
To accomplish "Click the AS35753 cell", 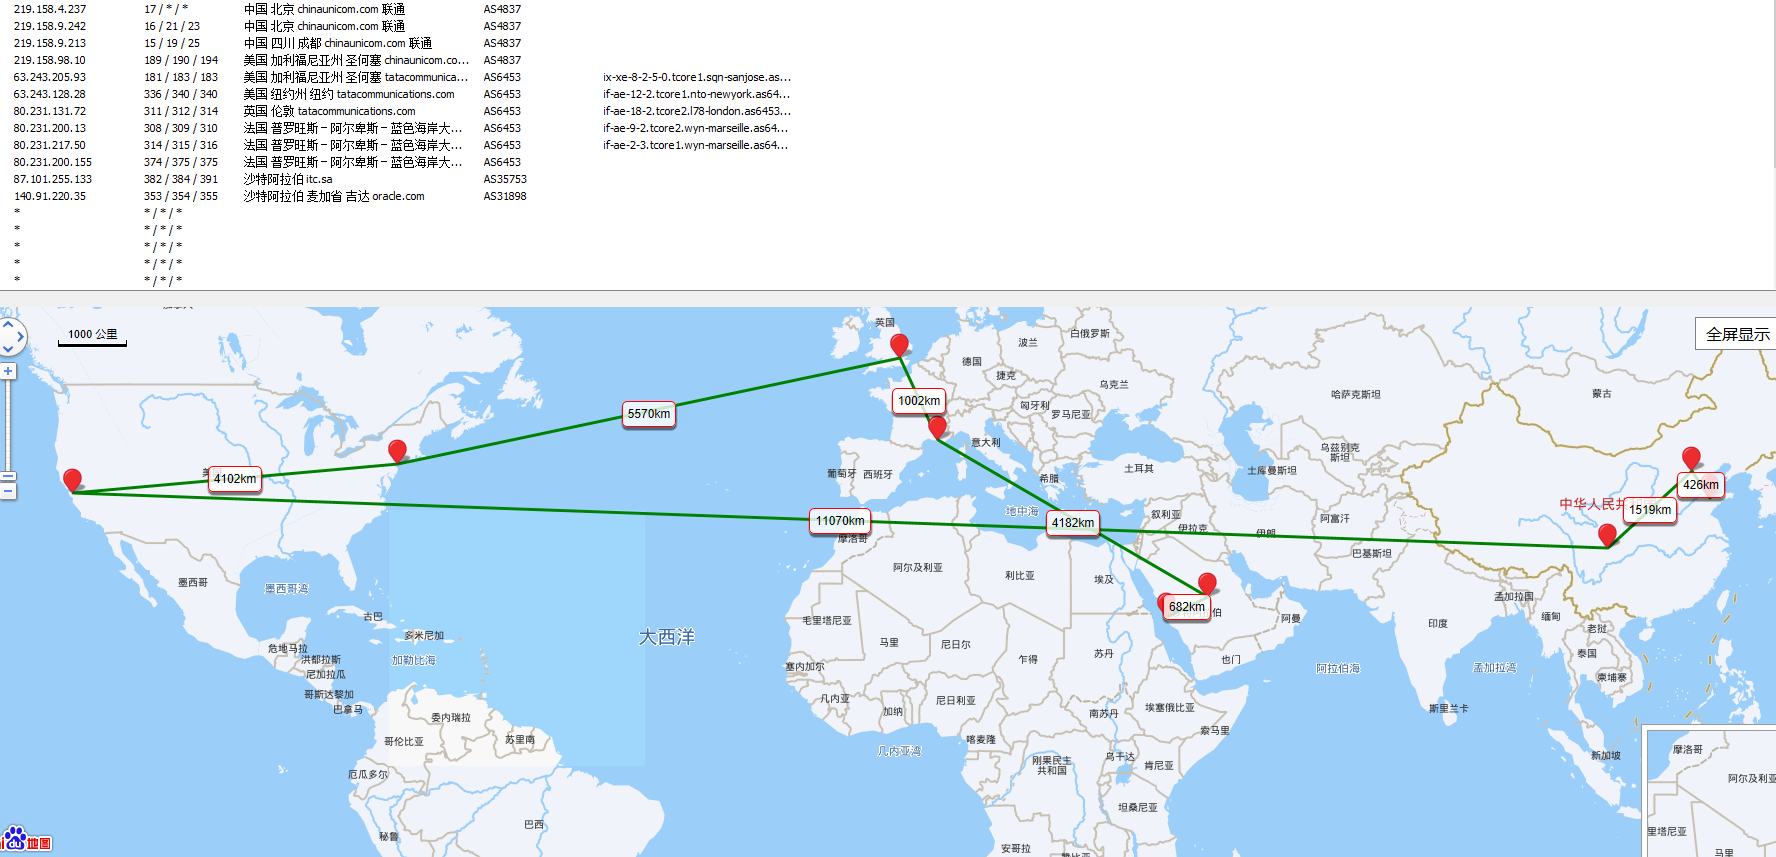I will tap(505, 179).
